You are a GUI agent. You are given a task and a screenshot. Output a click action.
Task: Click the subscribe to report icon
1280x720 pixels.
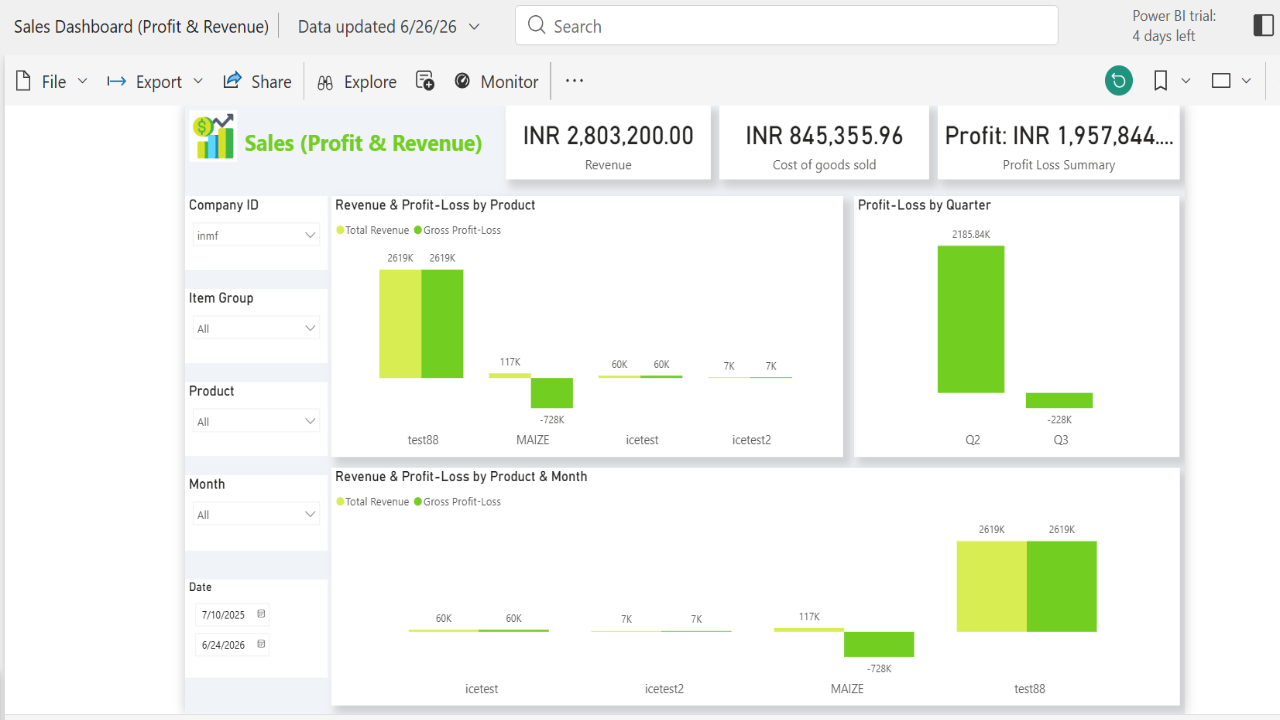click(425, 81)
